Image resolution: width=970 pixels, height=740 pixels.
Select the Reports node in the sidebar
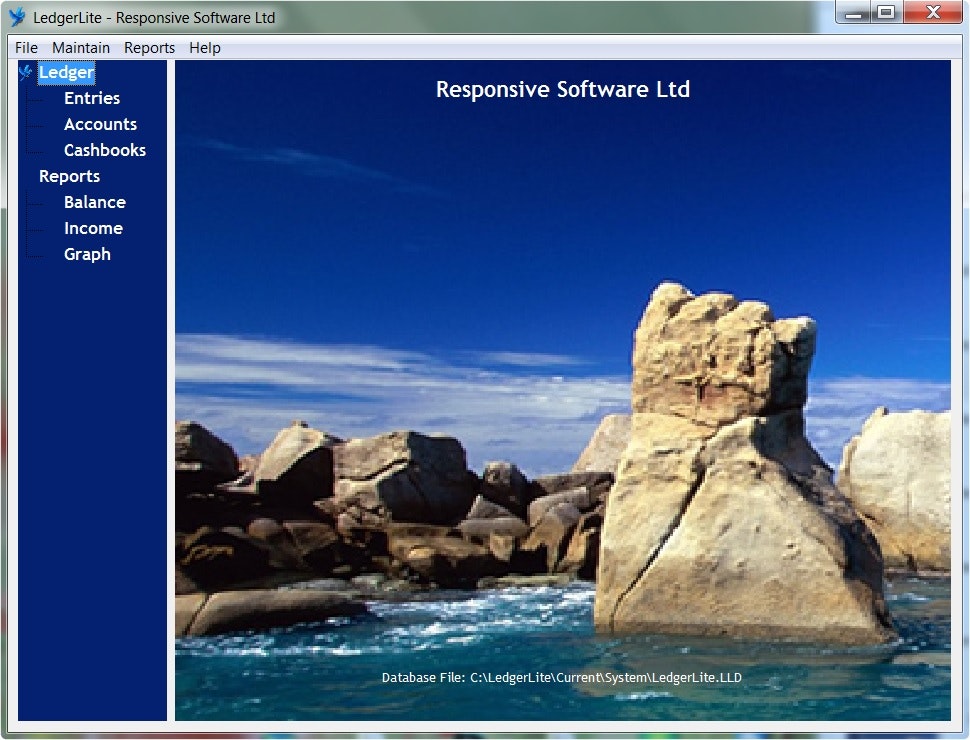point(69,176)
